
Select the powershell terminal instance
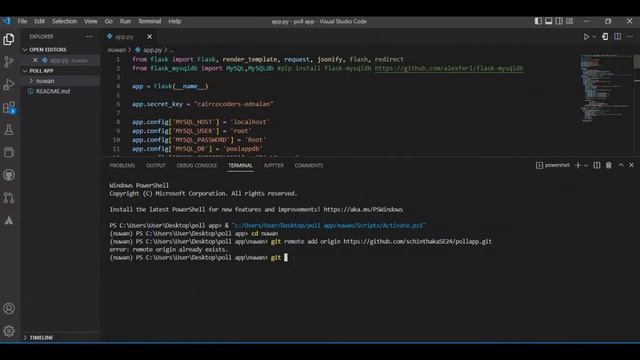(553, 165)
